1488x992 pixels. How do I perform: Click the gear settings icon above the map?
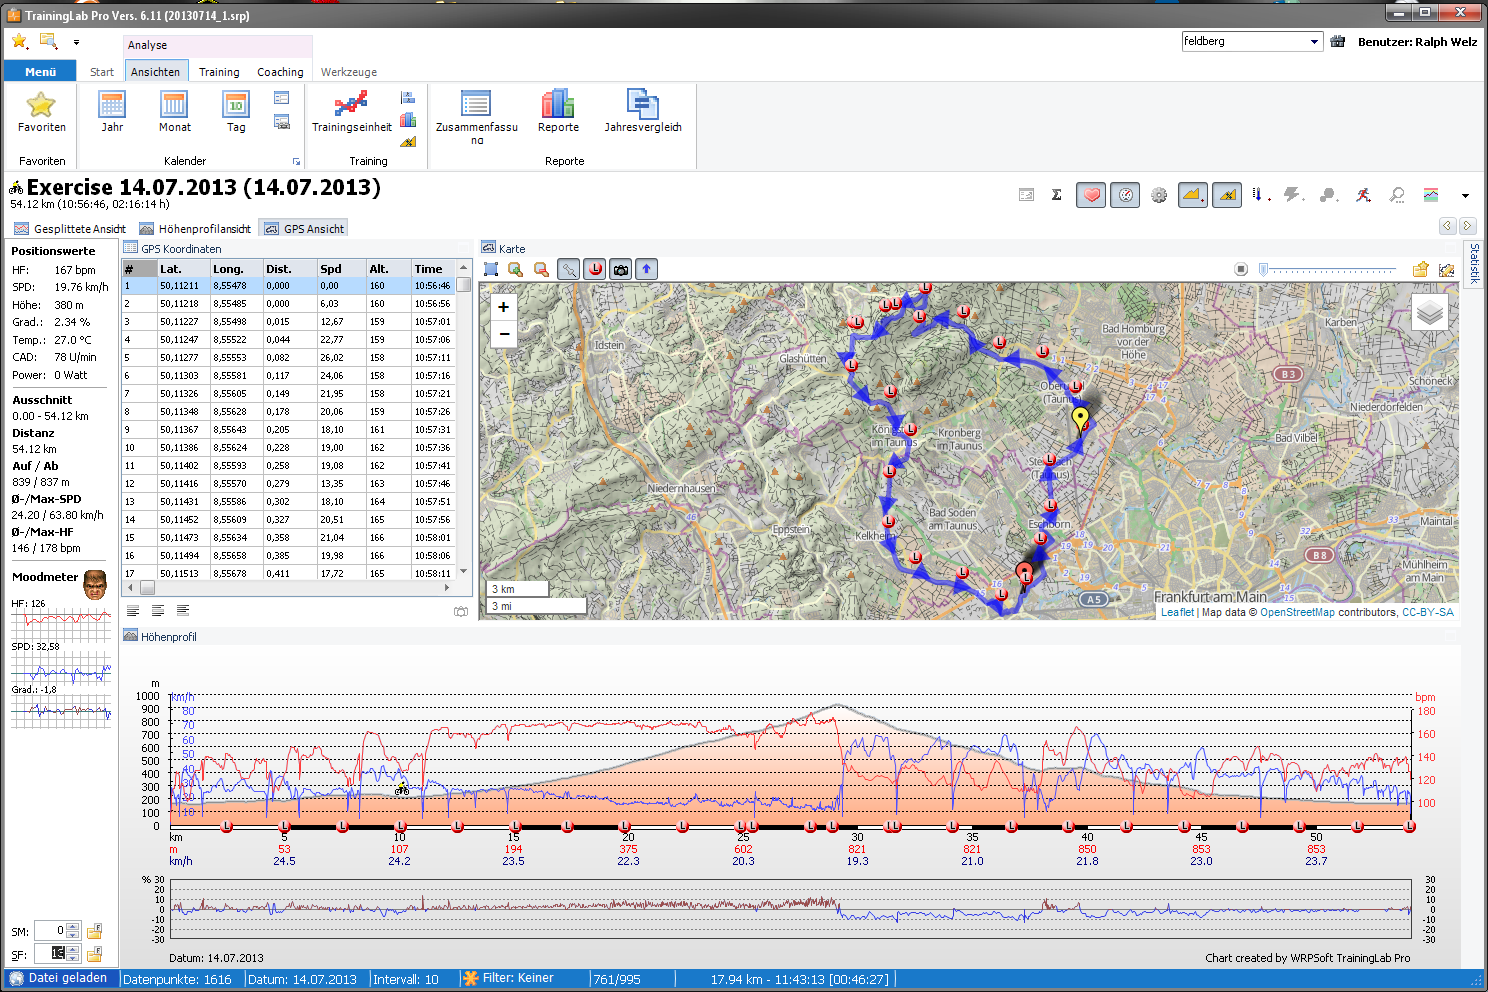1159,196
